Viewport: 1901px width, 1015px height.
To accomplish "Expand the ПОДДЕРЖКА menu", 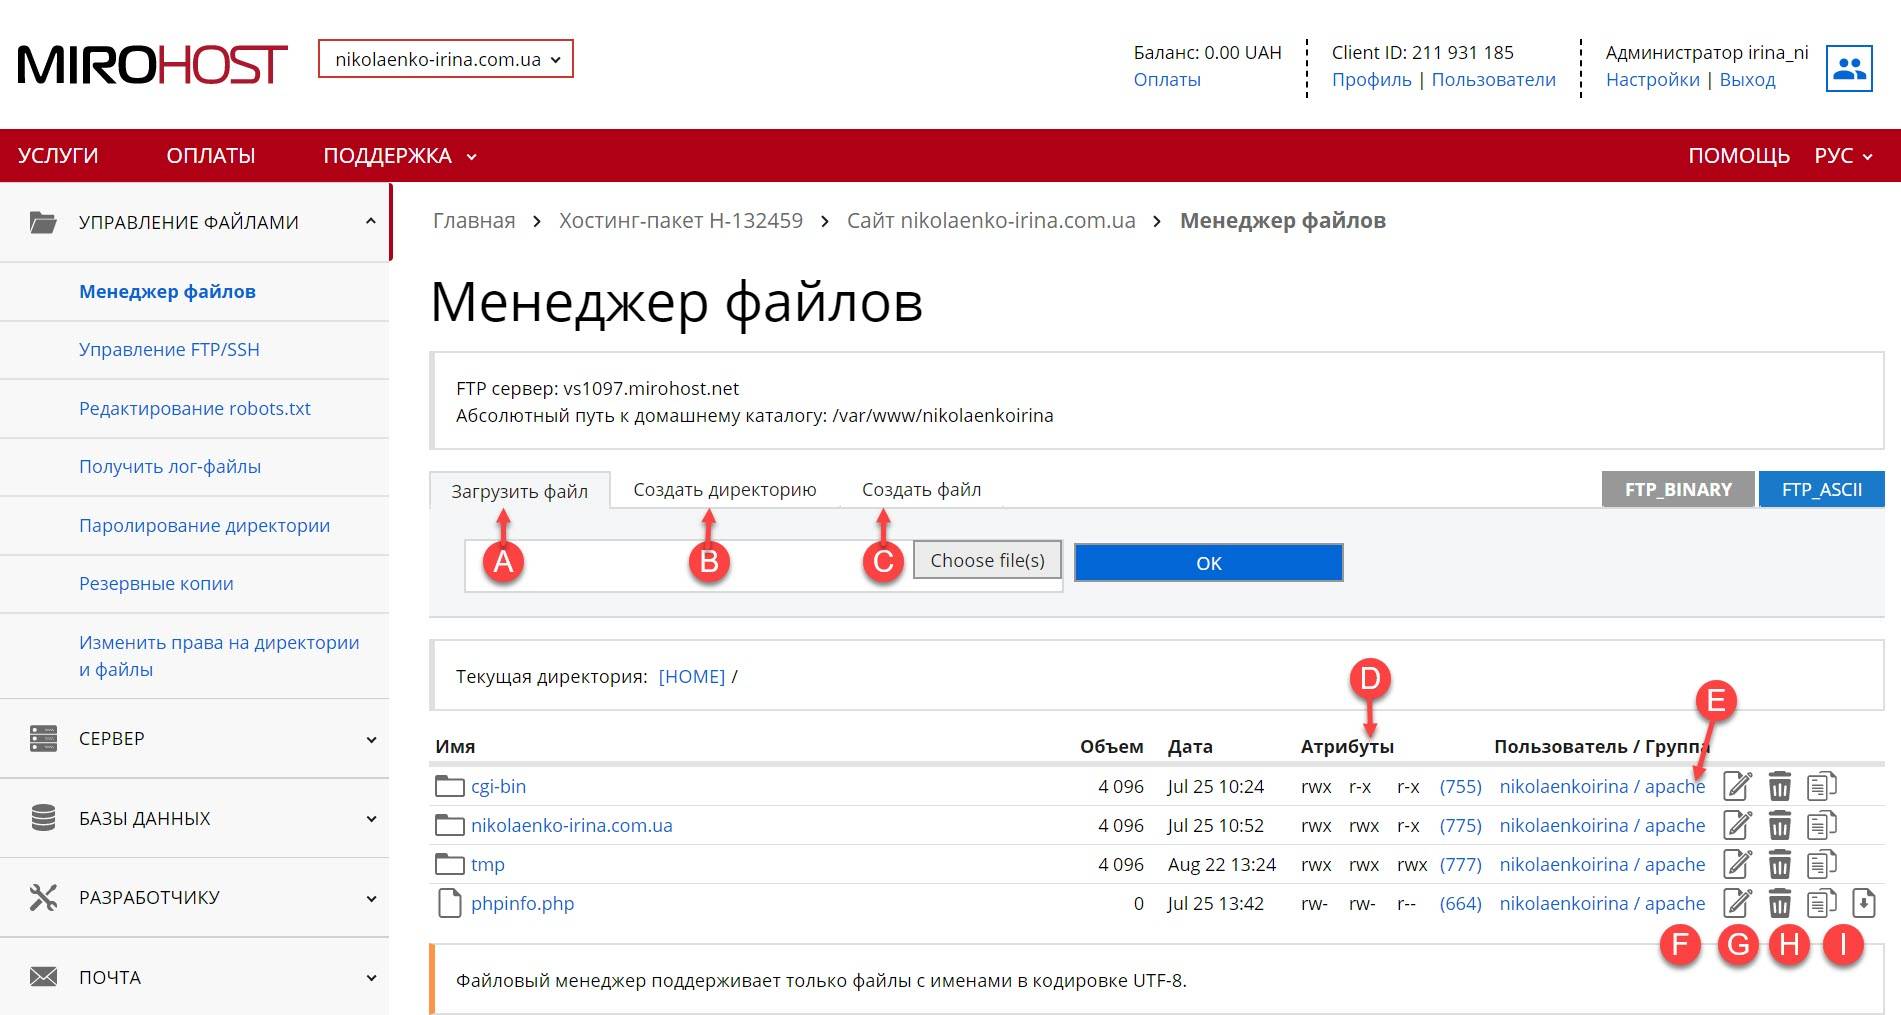I will [399, 156].
